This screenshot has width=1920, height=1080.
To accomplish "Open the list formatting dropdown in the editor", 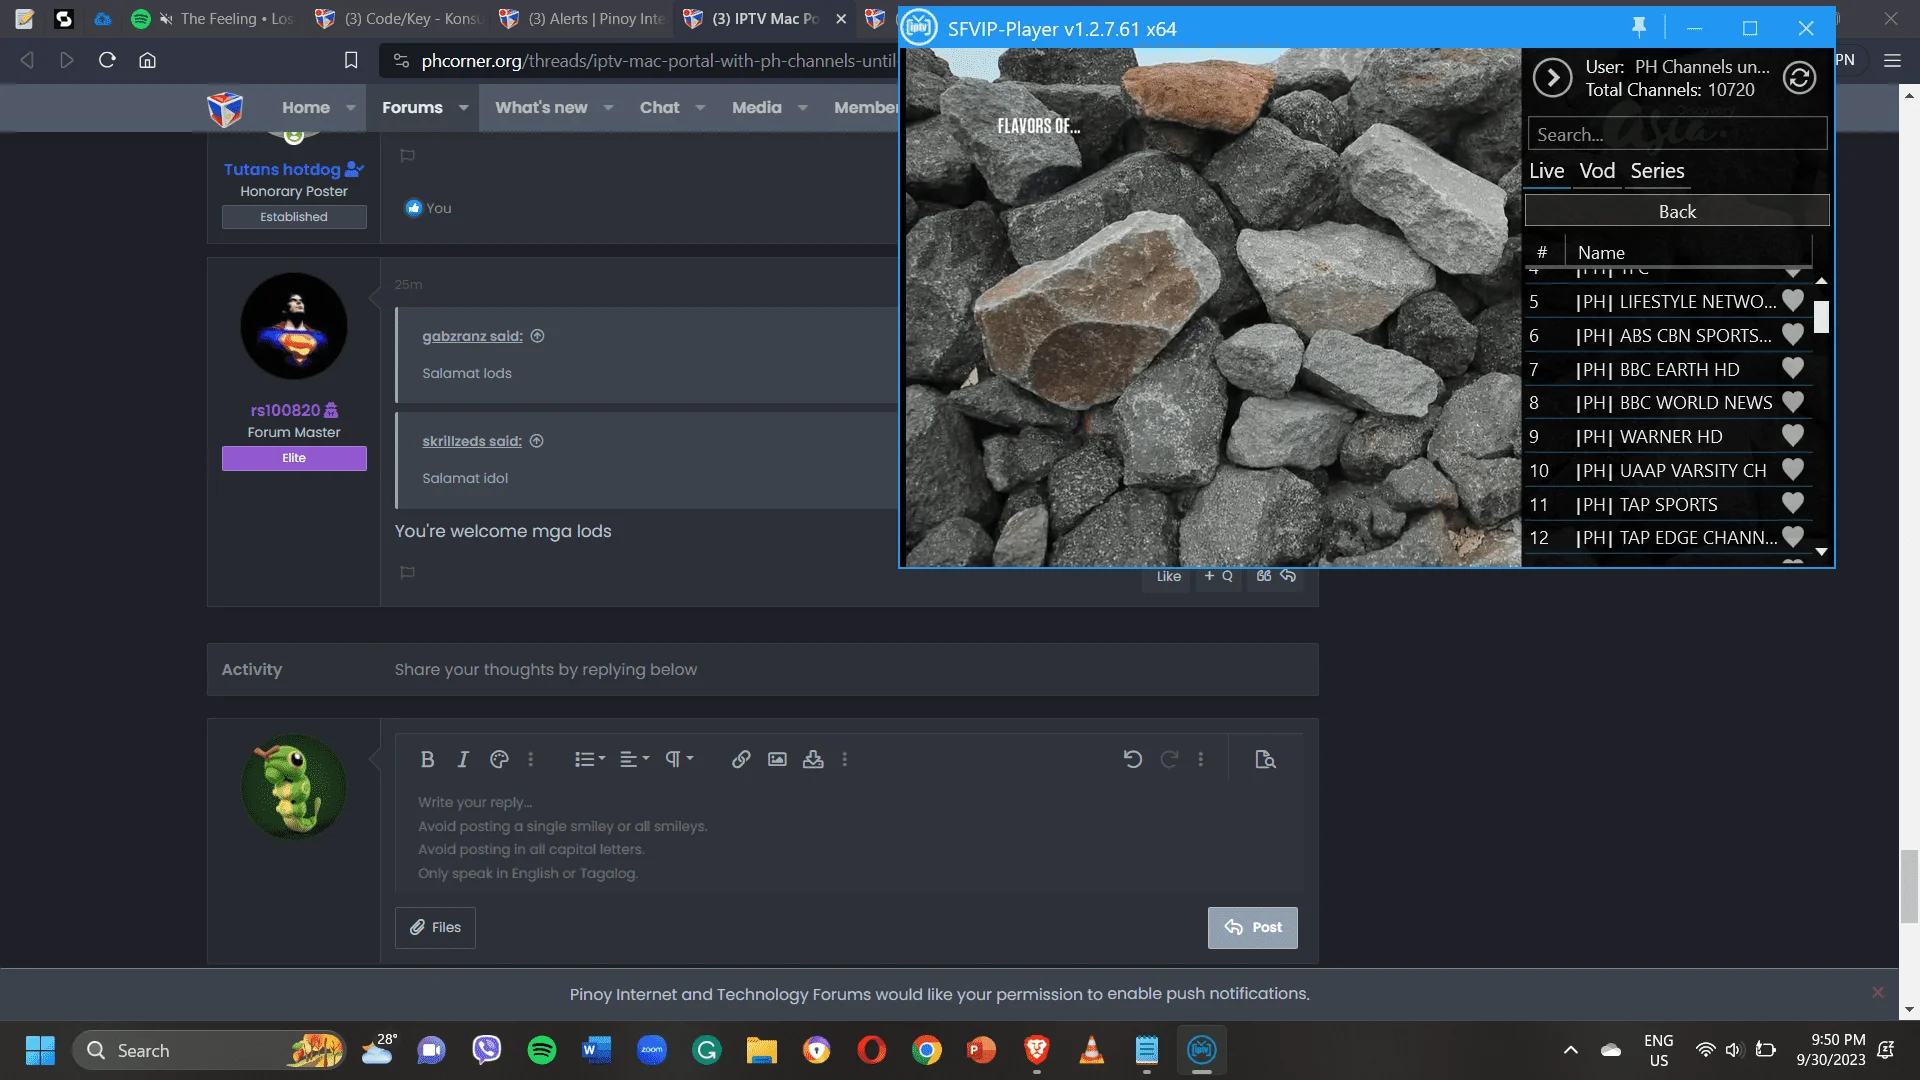I will point(590,760).
